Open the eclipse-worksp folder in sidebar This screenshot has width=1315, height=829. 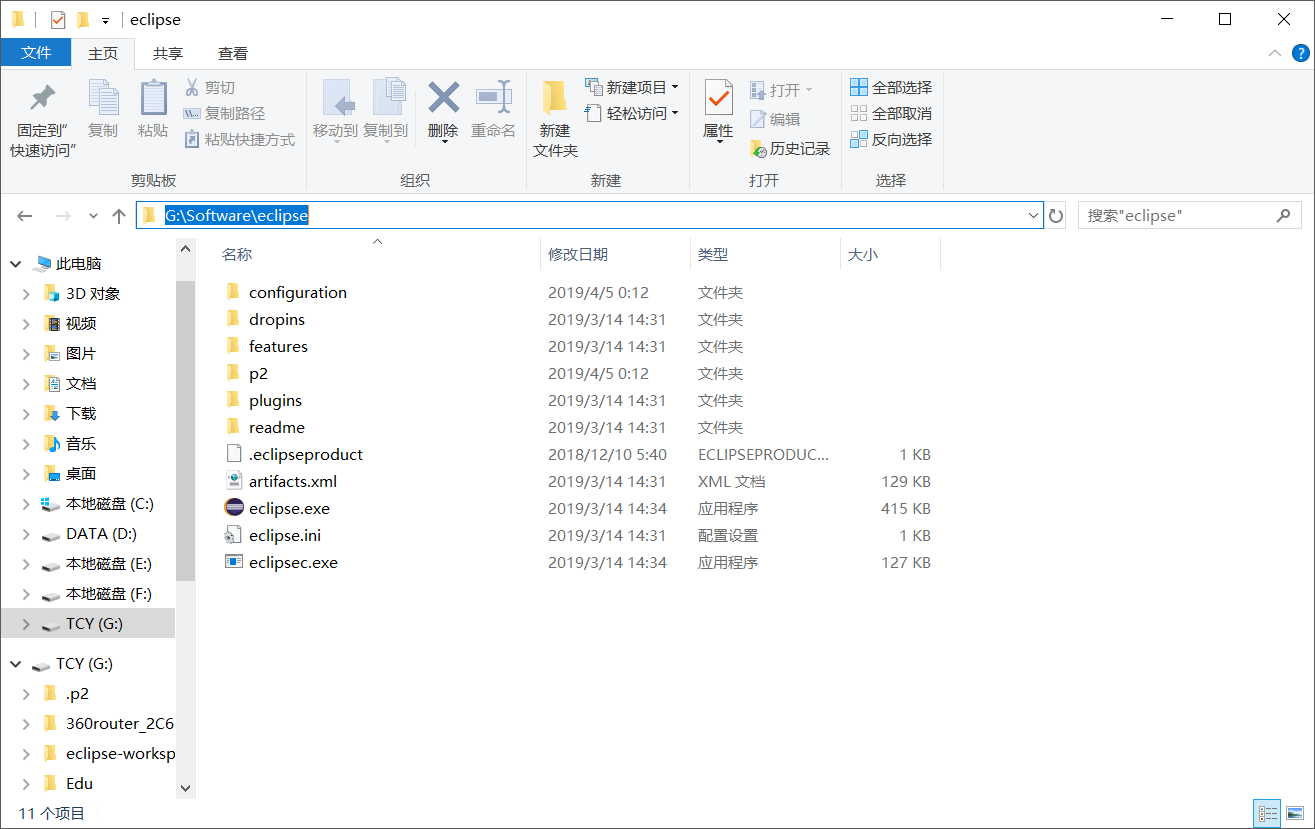pos(119,753)
